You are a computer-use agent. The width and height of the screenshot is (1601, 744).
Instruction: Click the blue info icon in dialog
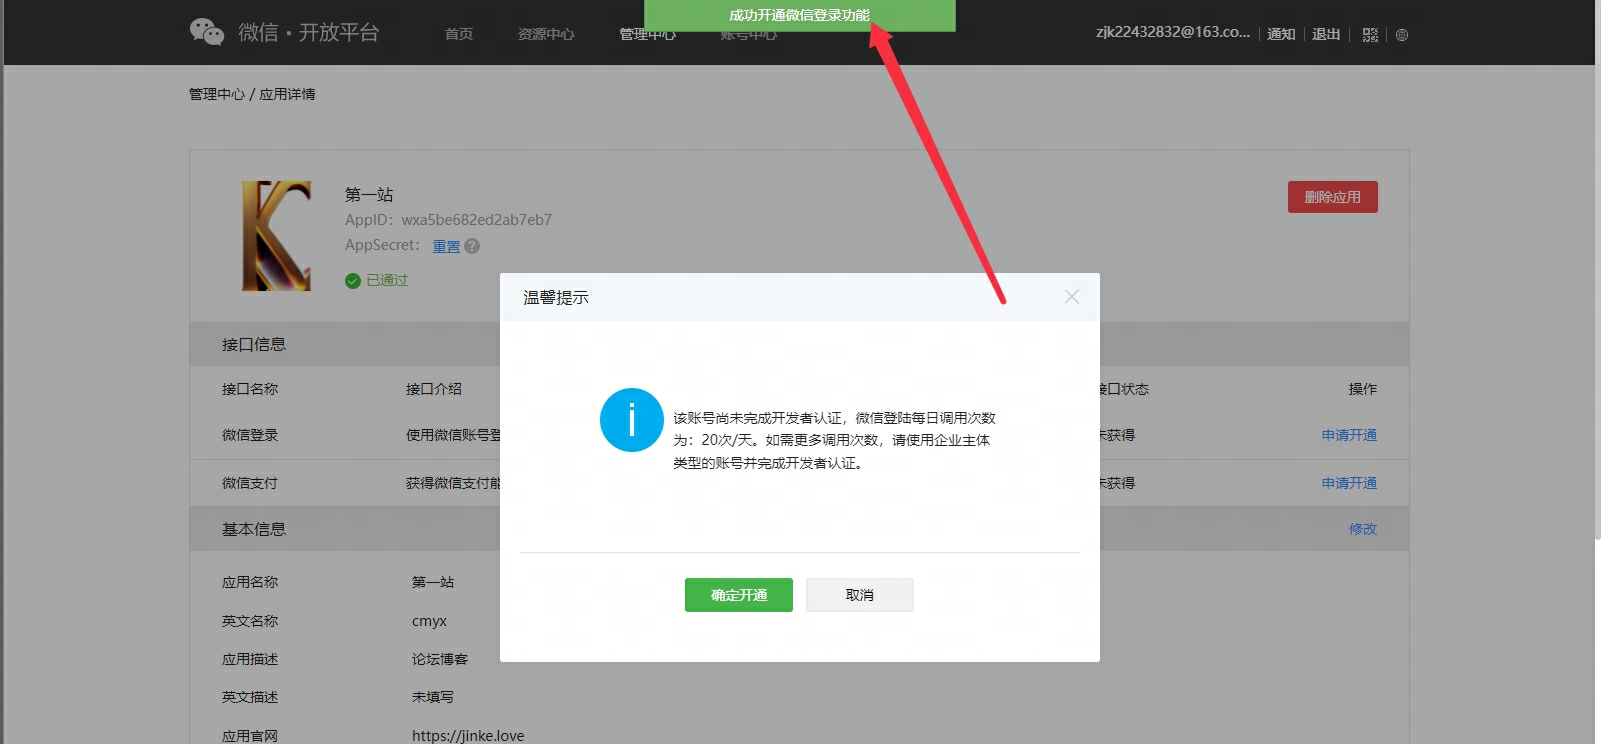(632, 420)
